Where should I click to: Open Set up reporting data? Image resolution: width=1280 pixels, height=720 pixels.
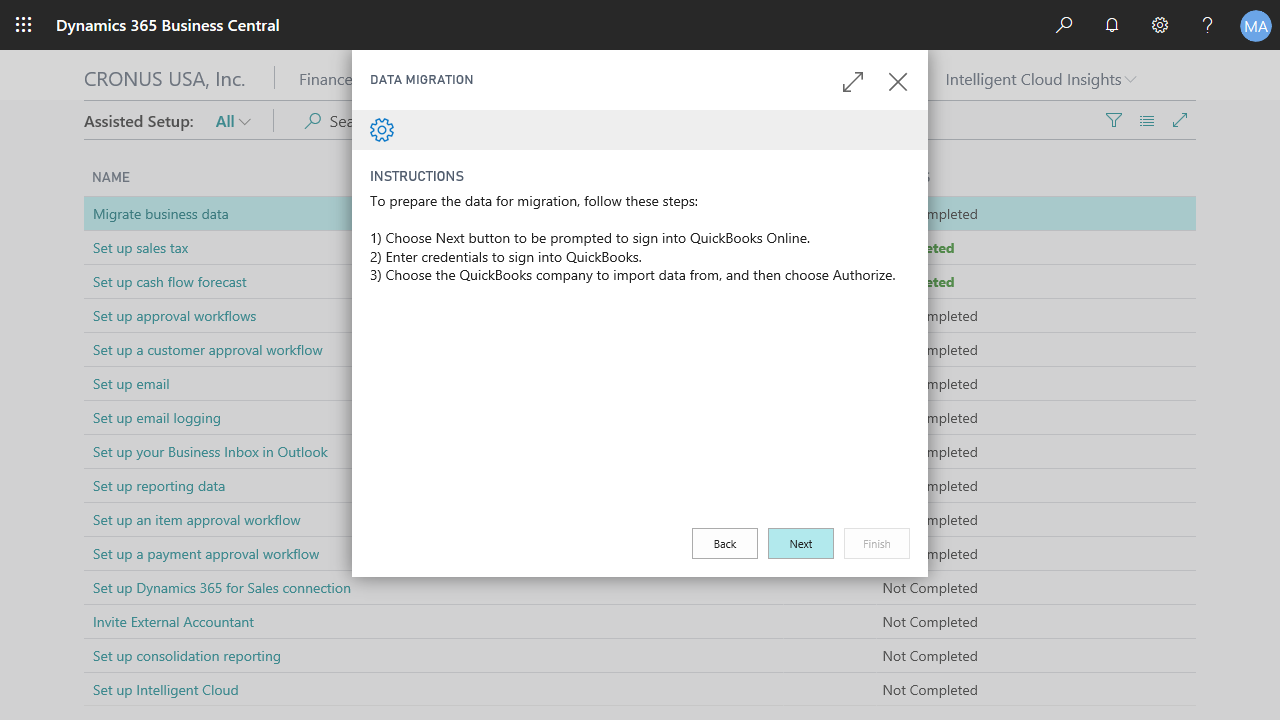pos(159,486)
